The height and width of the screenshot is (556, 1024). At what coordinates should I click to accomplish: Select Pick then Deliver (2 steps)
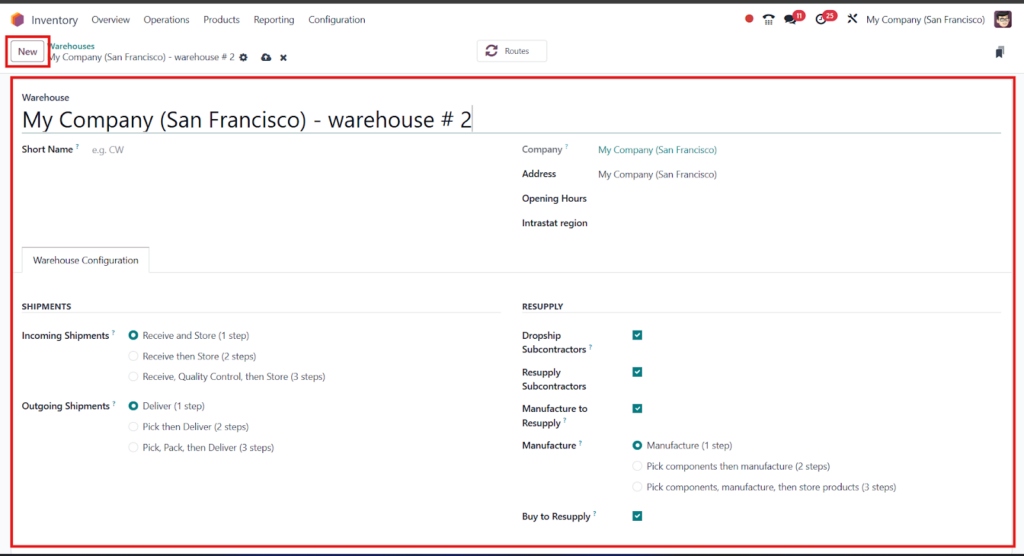pyautogui.click(x=133, y=427)
